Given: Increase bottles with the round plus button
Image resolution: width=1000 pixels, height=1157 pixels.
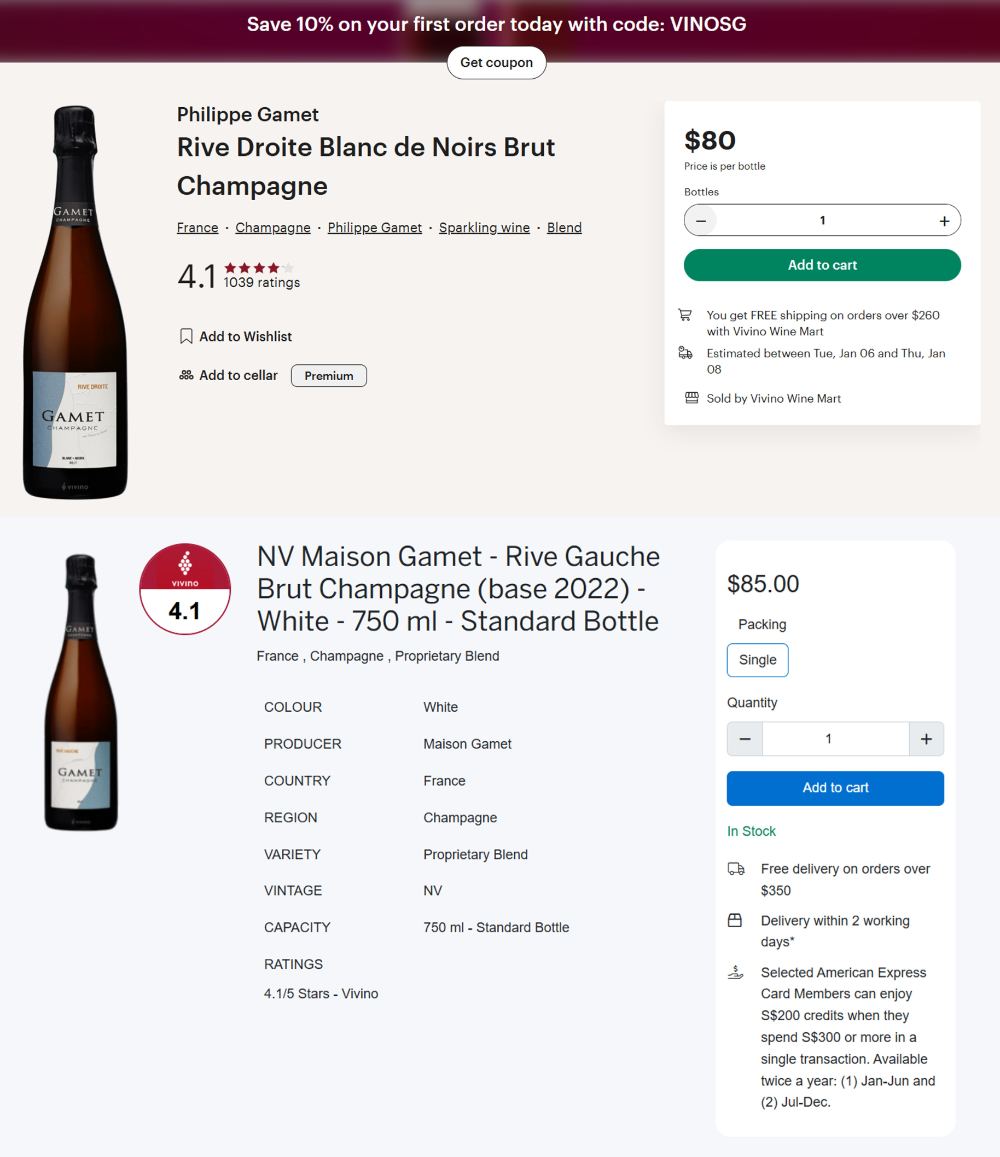Looking at the screenshot, I should [x=944, y=220].
